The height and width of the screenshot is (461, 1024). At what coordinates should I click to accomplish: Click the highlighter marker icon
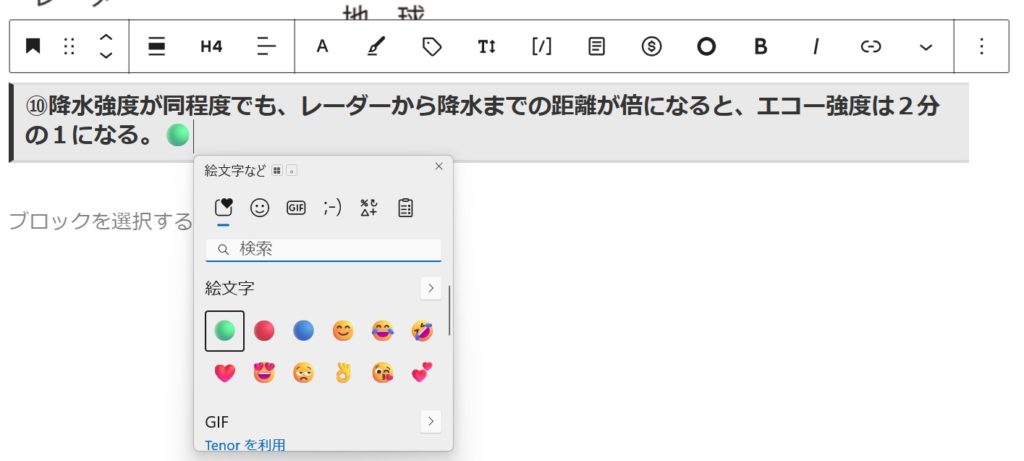[375, 46]
